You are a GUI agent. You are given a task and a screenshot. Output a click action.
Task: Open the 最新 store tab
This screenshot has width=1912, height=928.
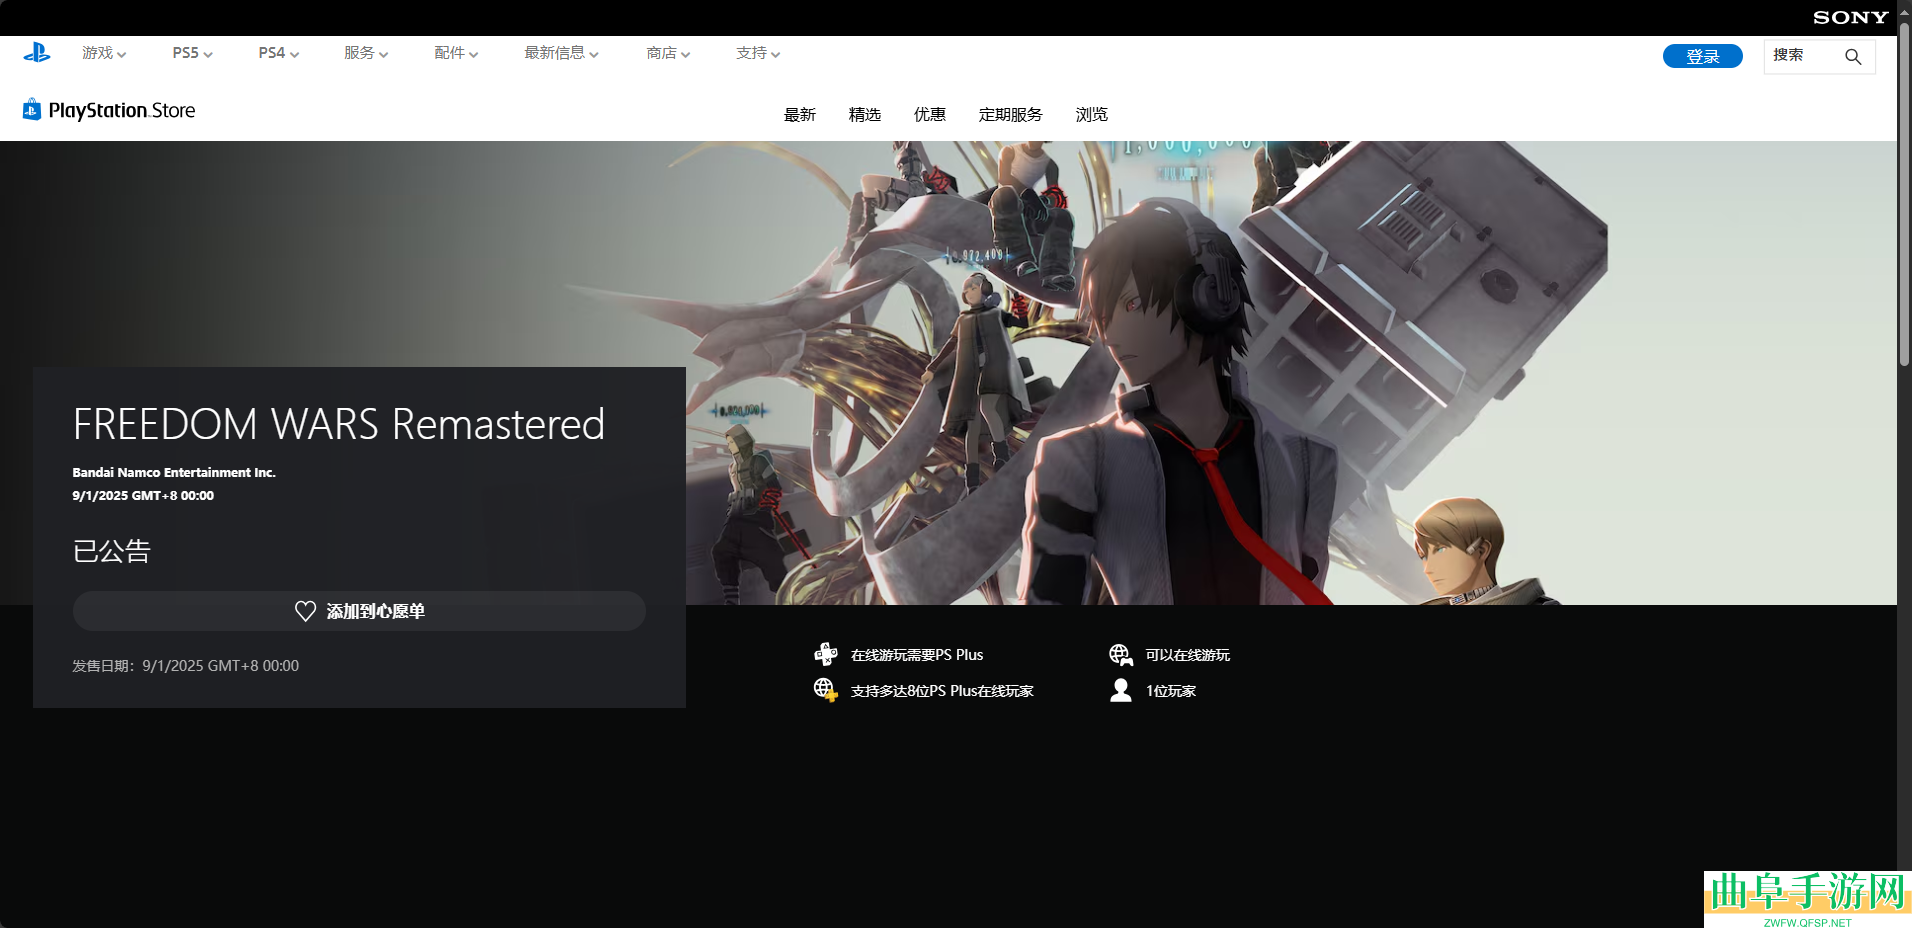click(x=800, y=115)
